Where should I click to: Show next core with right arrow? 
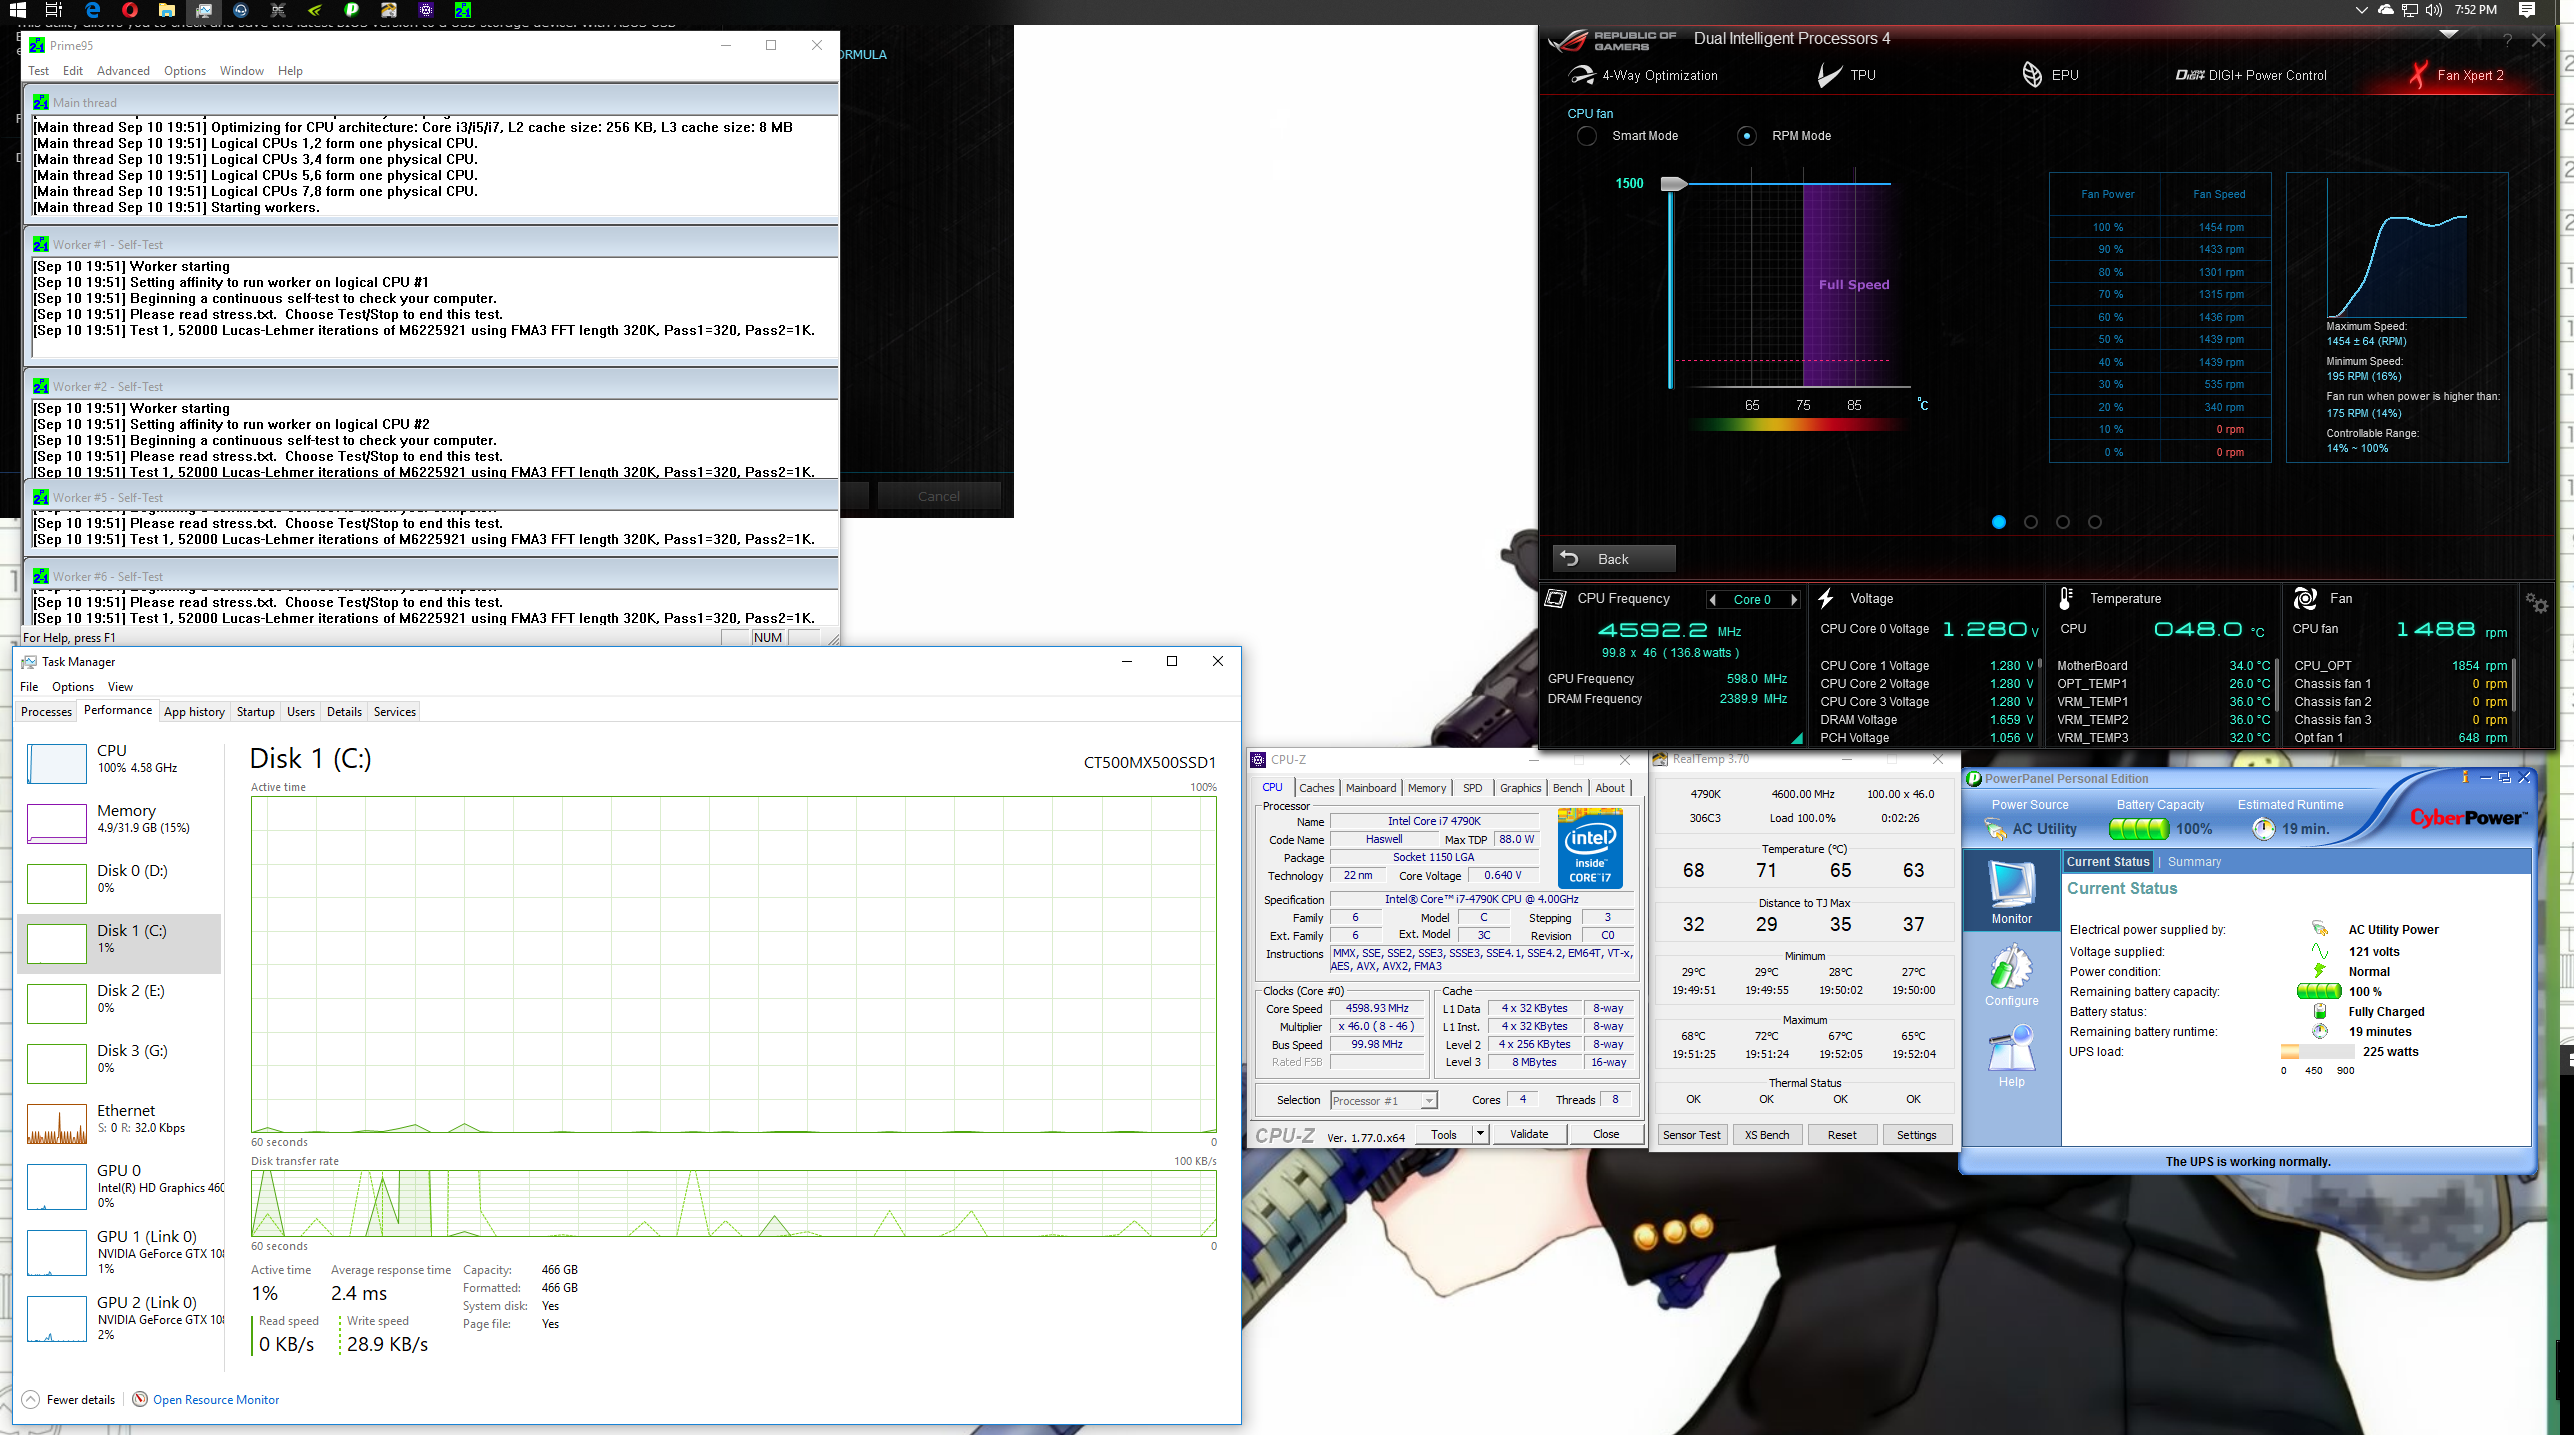click(x=1794, y=600)
